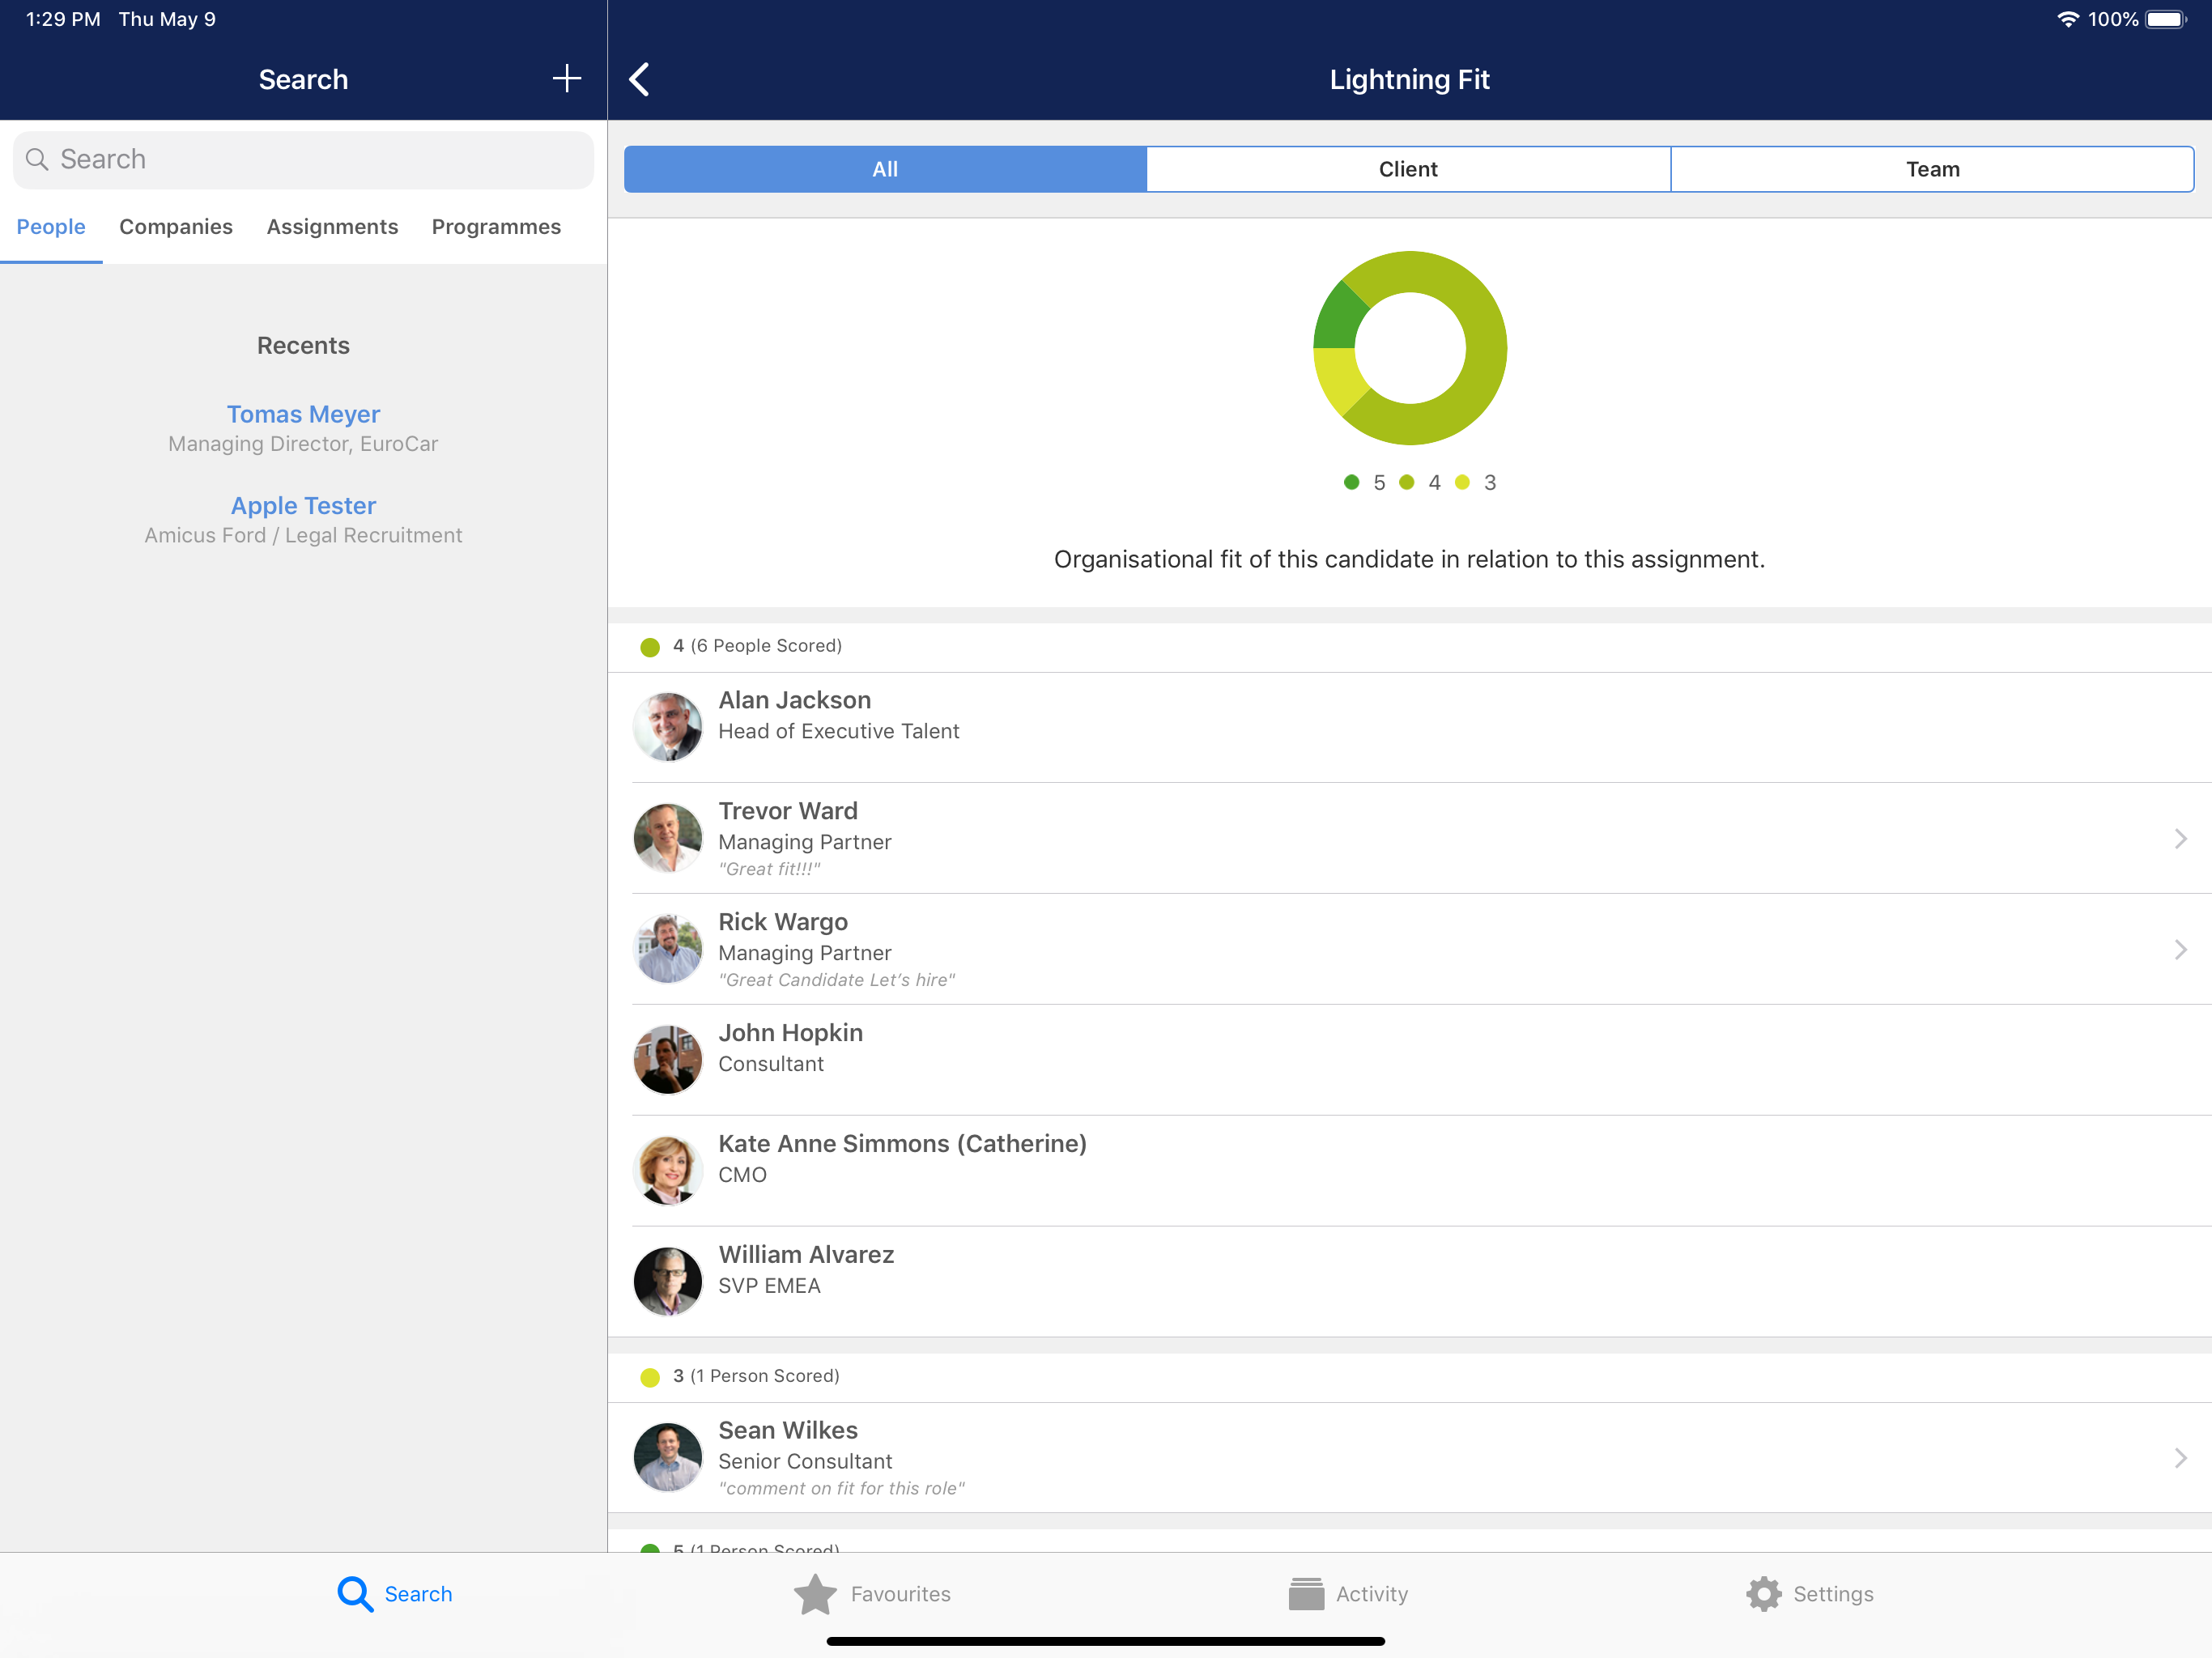Image resolution: width=2212 pixels, height=1658 pixels.
Task: Tap 'Managing Director, EuroCar' subtitle
Action: [x=303, y=444]
